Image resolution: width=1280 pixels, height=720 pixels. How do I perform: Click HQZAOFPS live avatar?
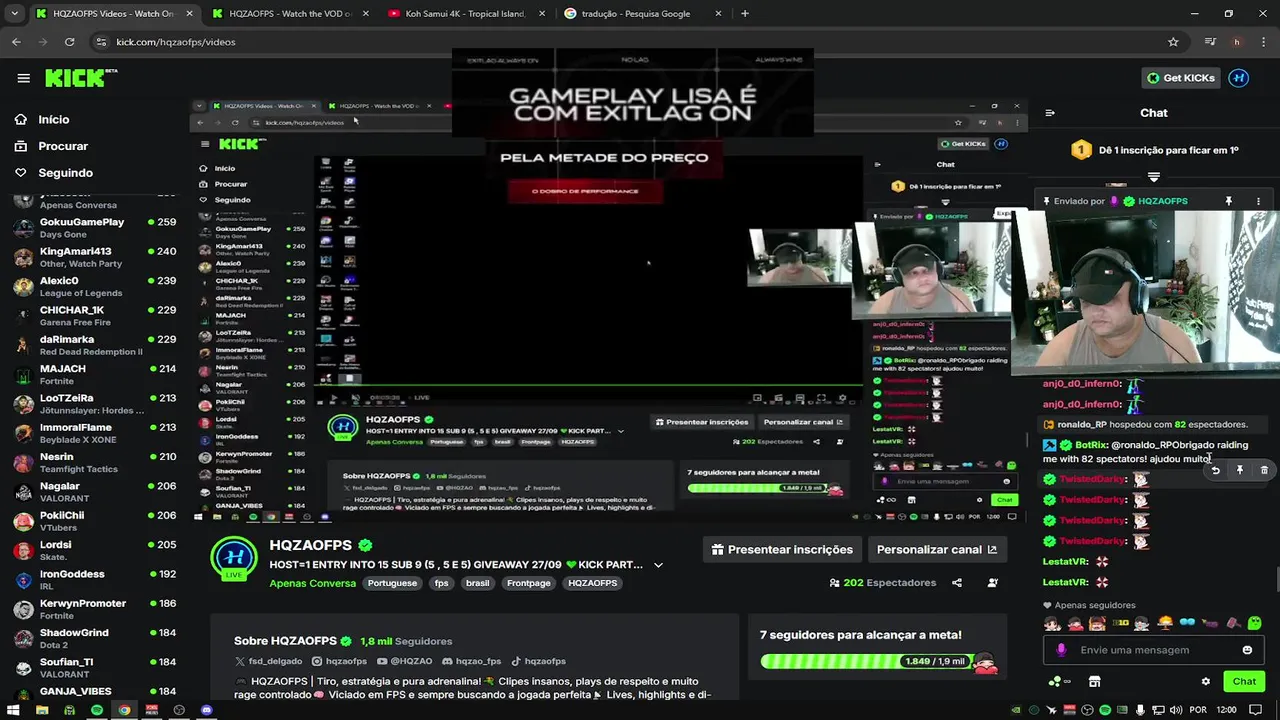[x=233, y=559]
